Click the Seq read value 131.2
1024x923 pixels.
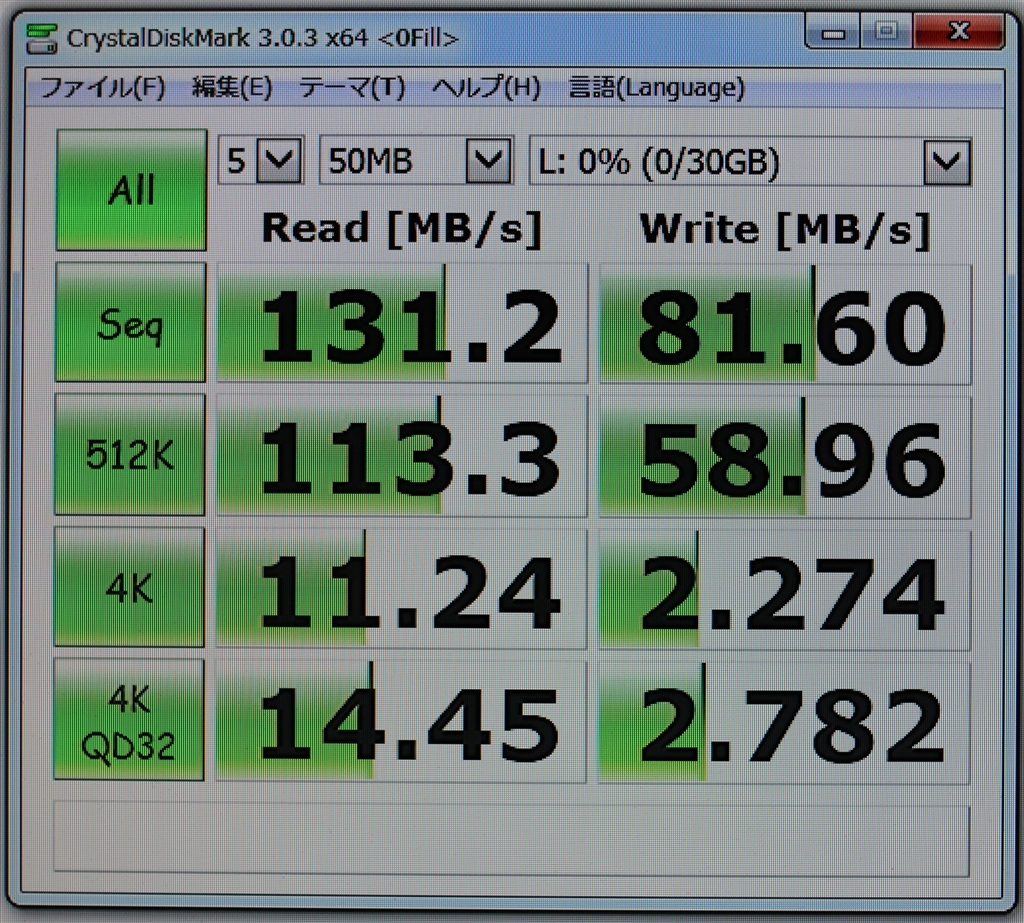[x=402, y=323]
